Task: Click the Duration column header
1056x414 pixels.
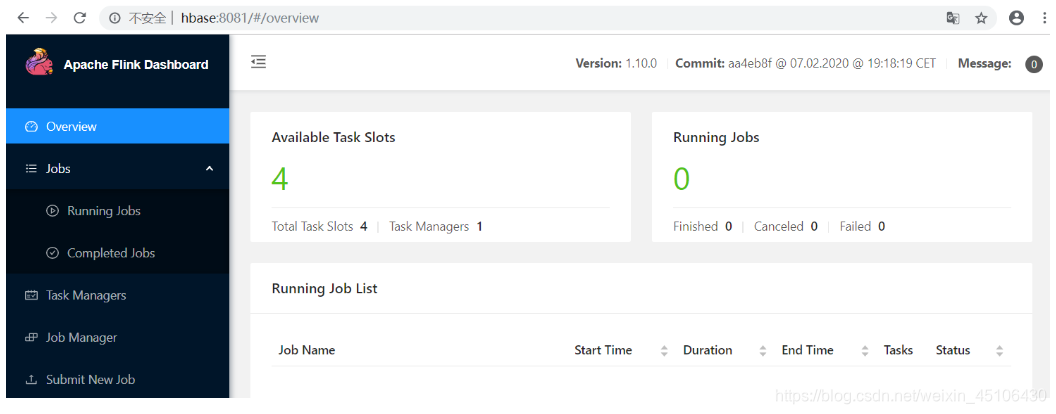Action: tap(707, 350)
